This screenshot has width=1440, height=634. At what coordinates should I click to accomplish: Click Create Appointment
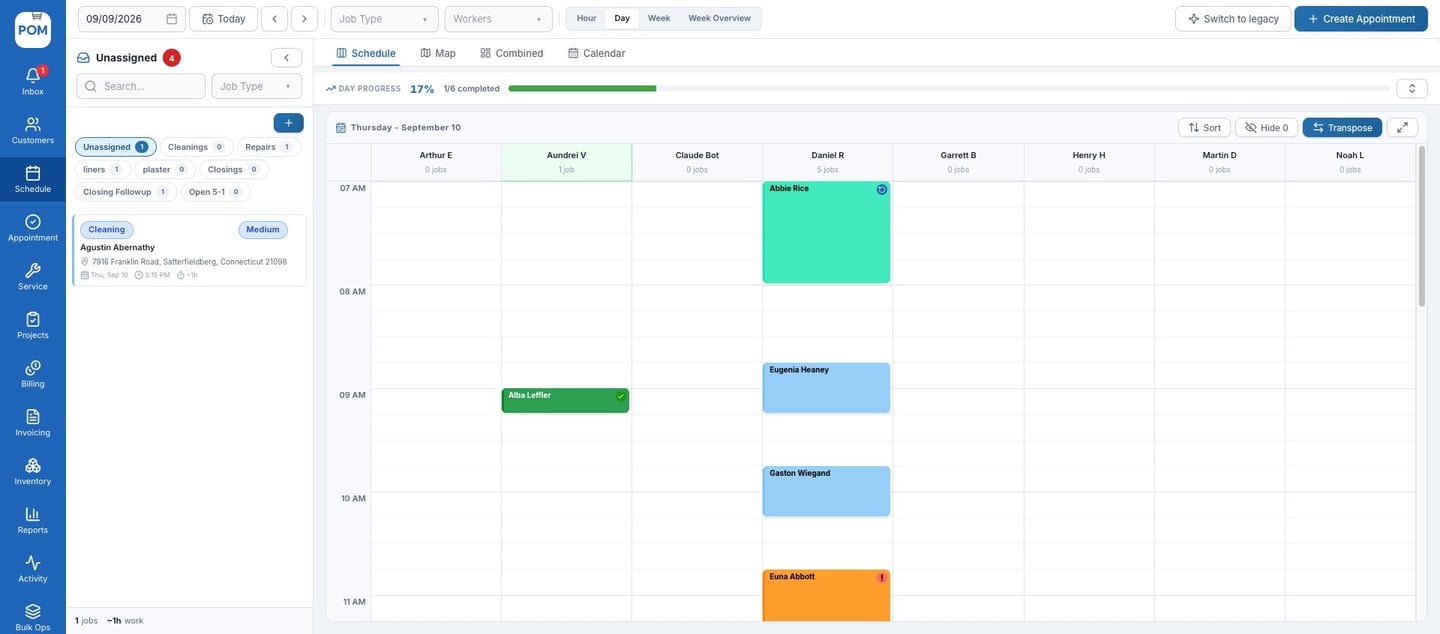pos(1361,19)
